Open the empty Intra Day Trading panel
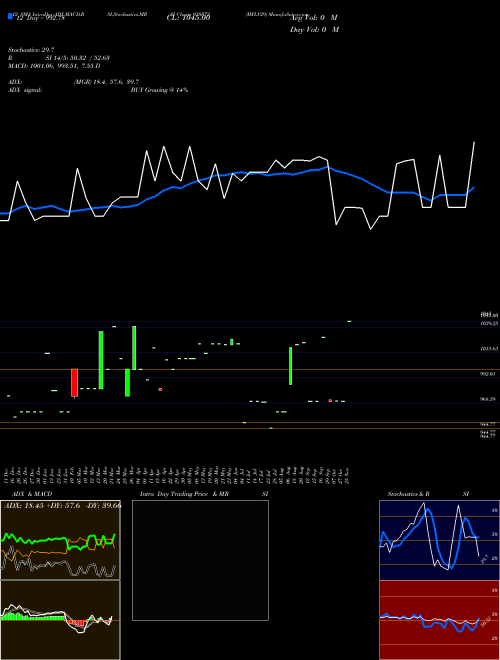The height and width of the screenshot is (660, 500). [200, 560]
